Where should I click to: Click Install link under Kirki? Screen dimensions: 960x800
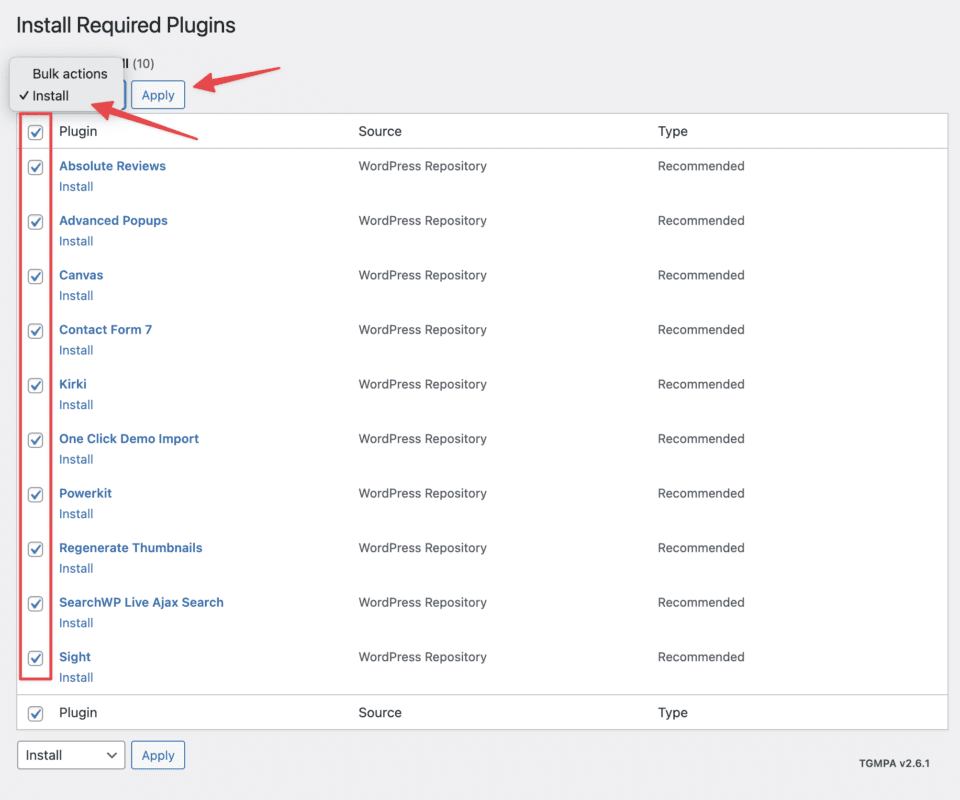tap(76, 405)
